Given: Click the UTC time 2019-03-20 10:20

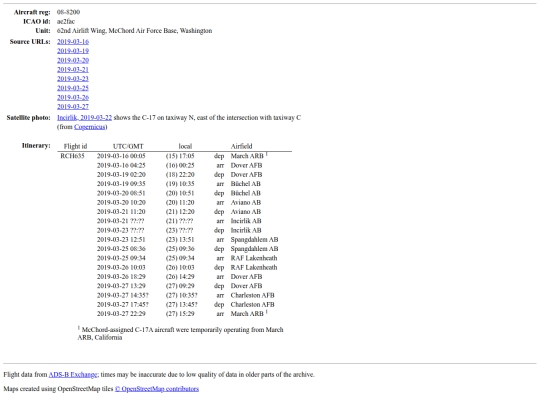Looking at the screenshot, I should pyautogui.click(x=121, y=202).
